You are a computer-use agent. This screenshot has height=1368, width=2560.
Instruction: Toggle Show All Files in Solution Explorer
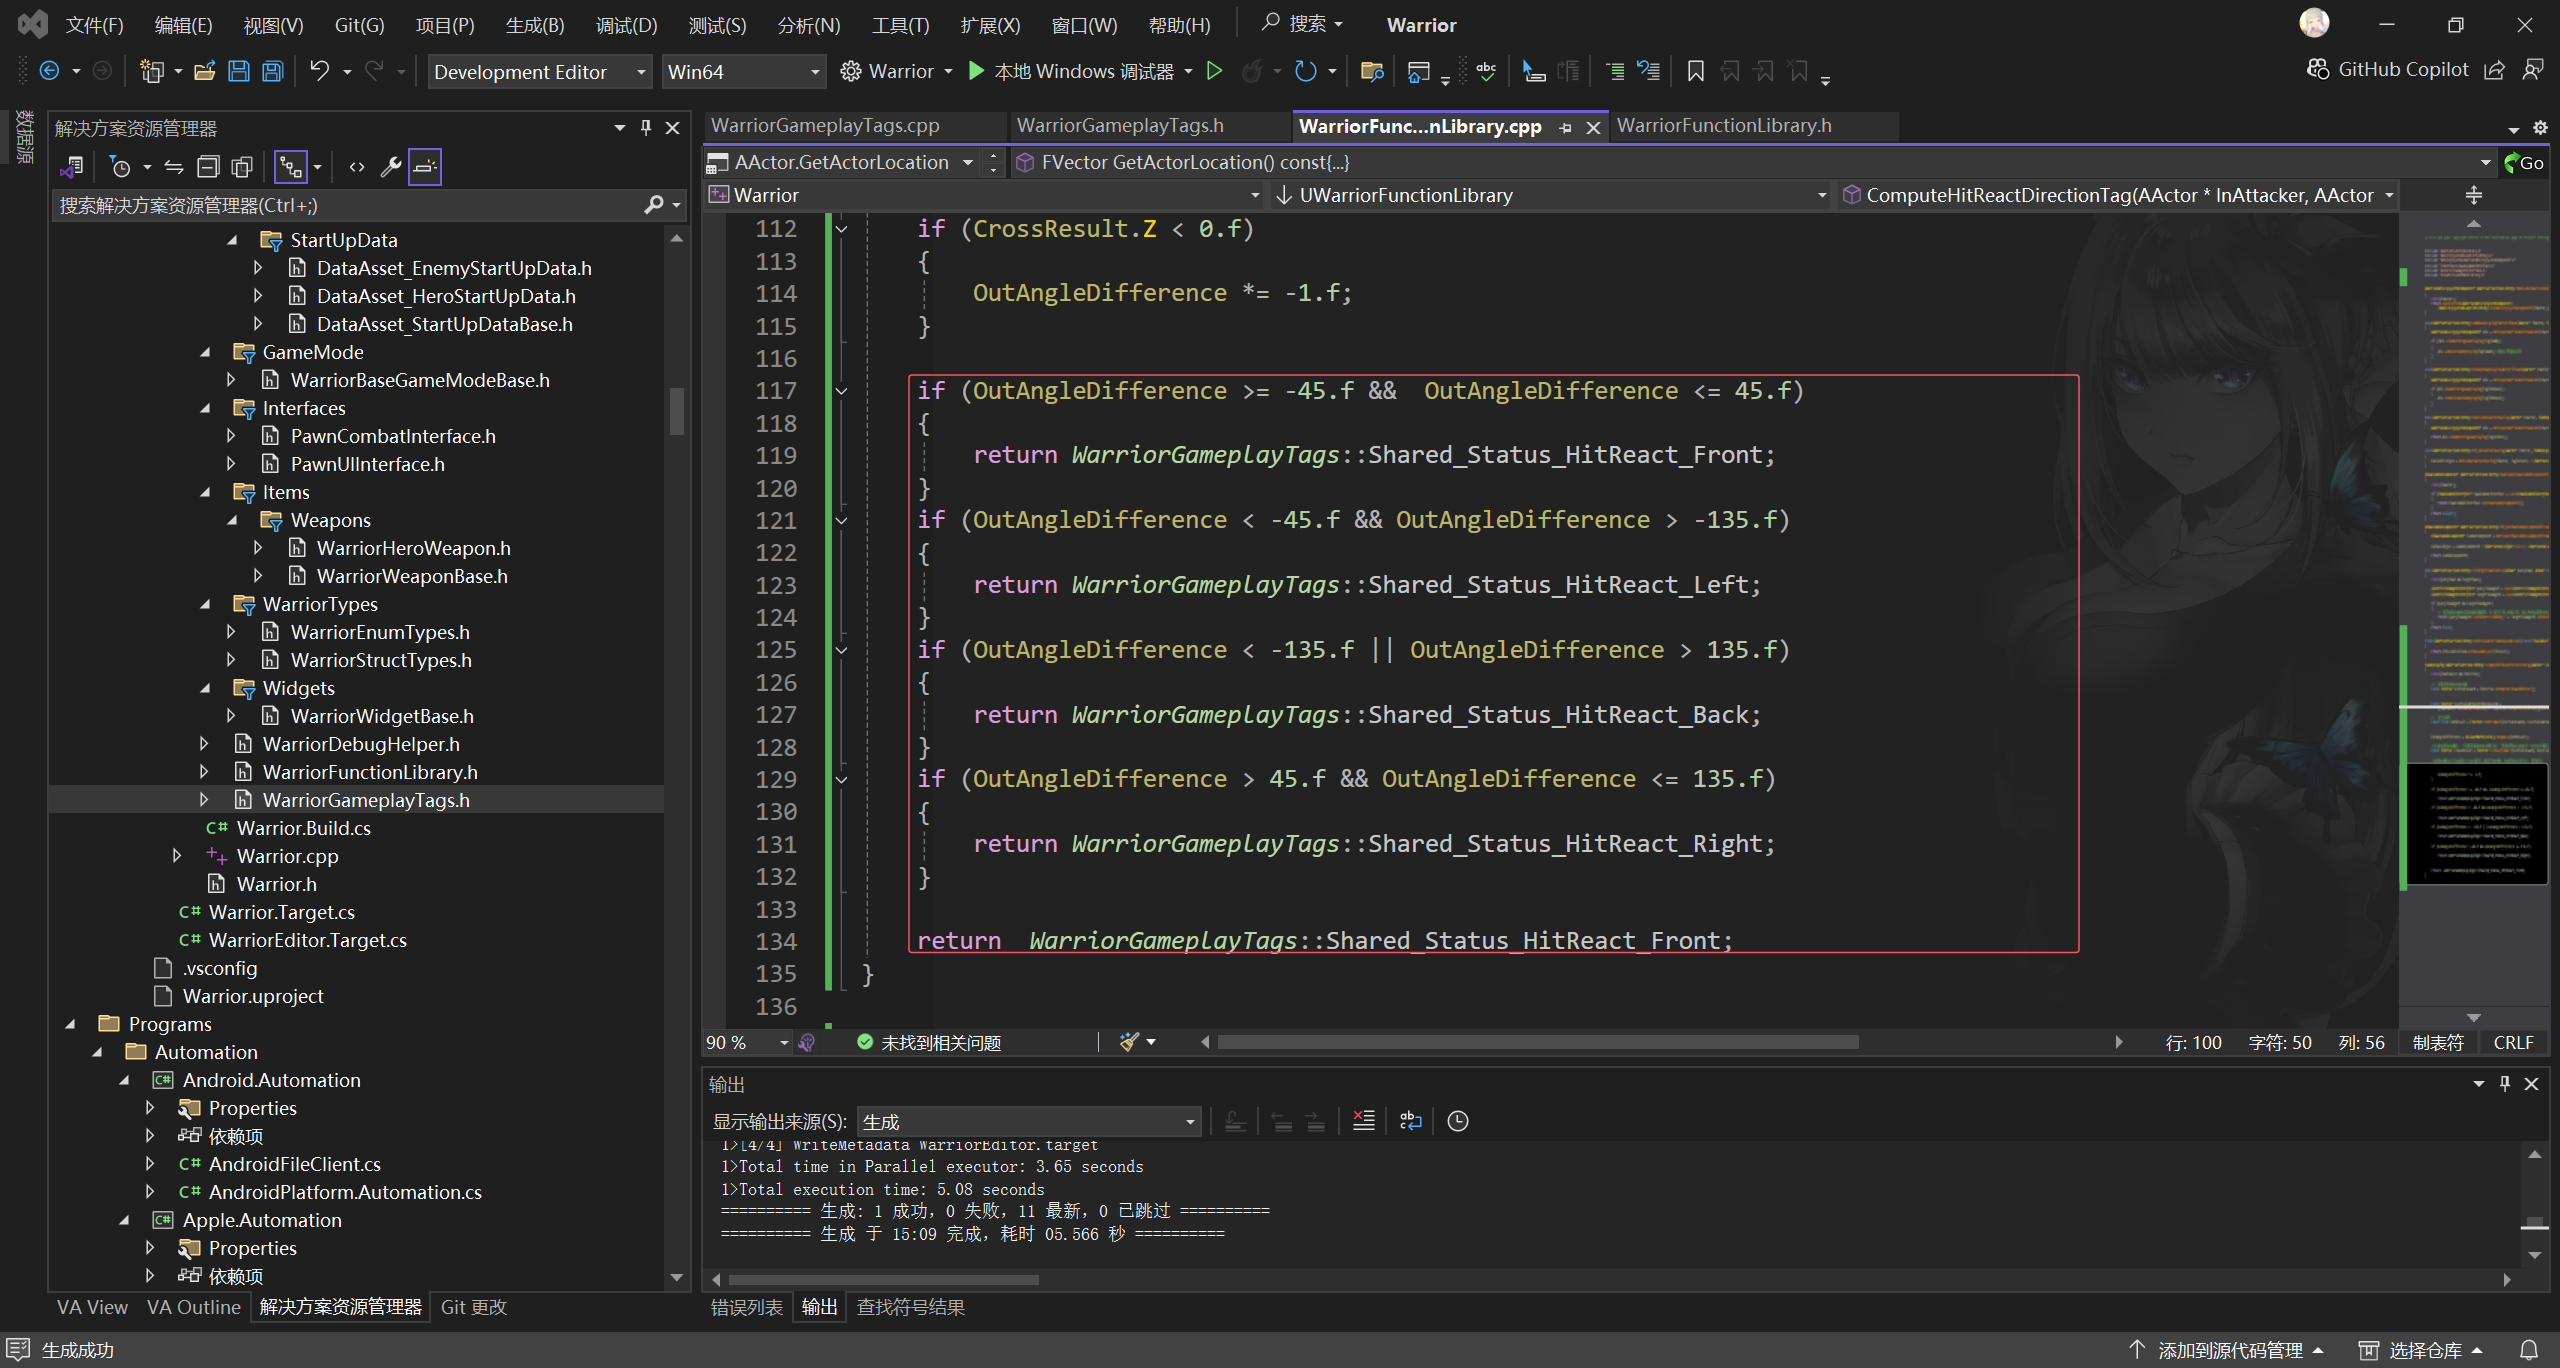coord(241,166)
